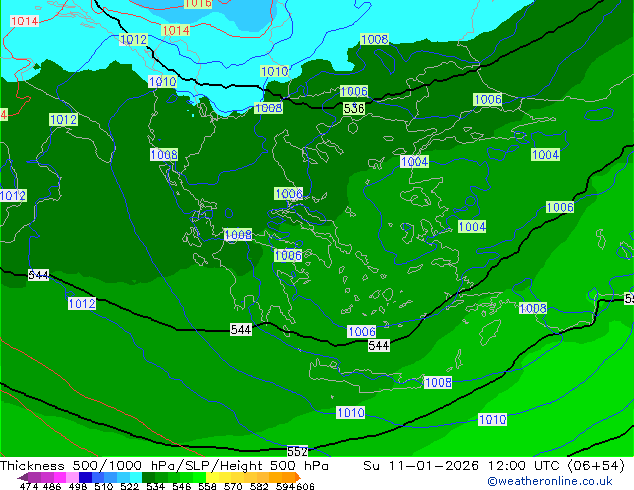The image size is (634, 490).
Task: Click the 606 legend value
Action: click(304, 486)
